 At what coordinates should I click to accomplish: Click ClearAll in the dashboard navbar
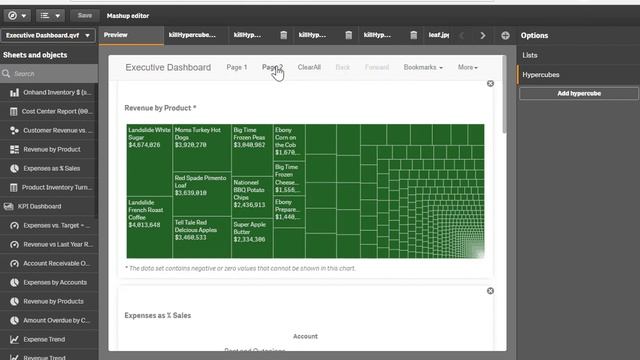point(309,67)
